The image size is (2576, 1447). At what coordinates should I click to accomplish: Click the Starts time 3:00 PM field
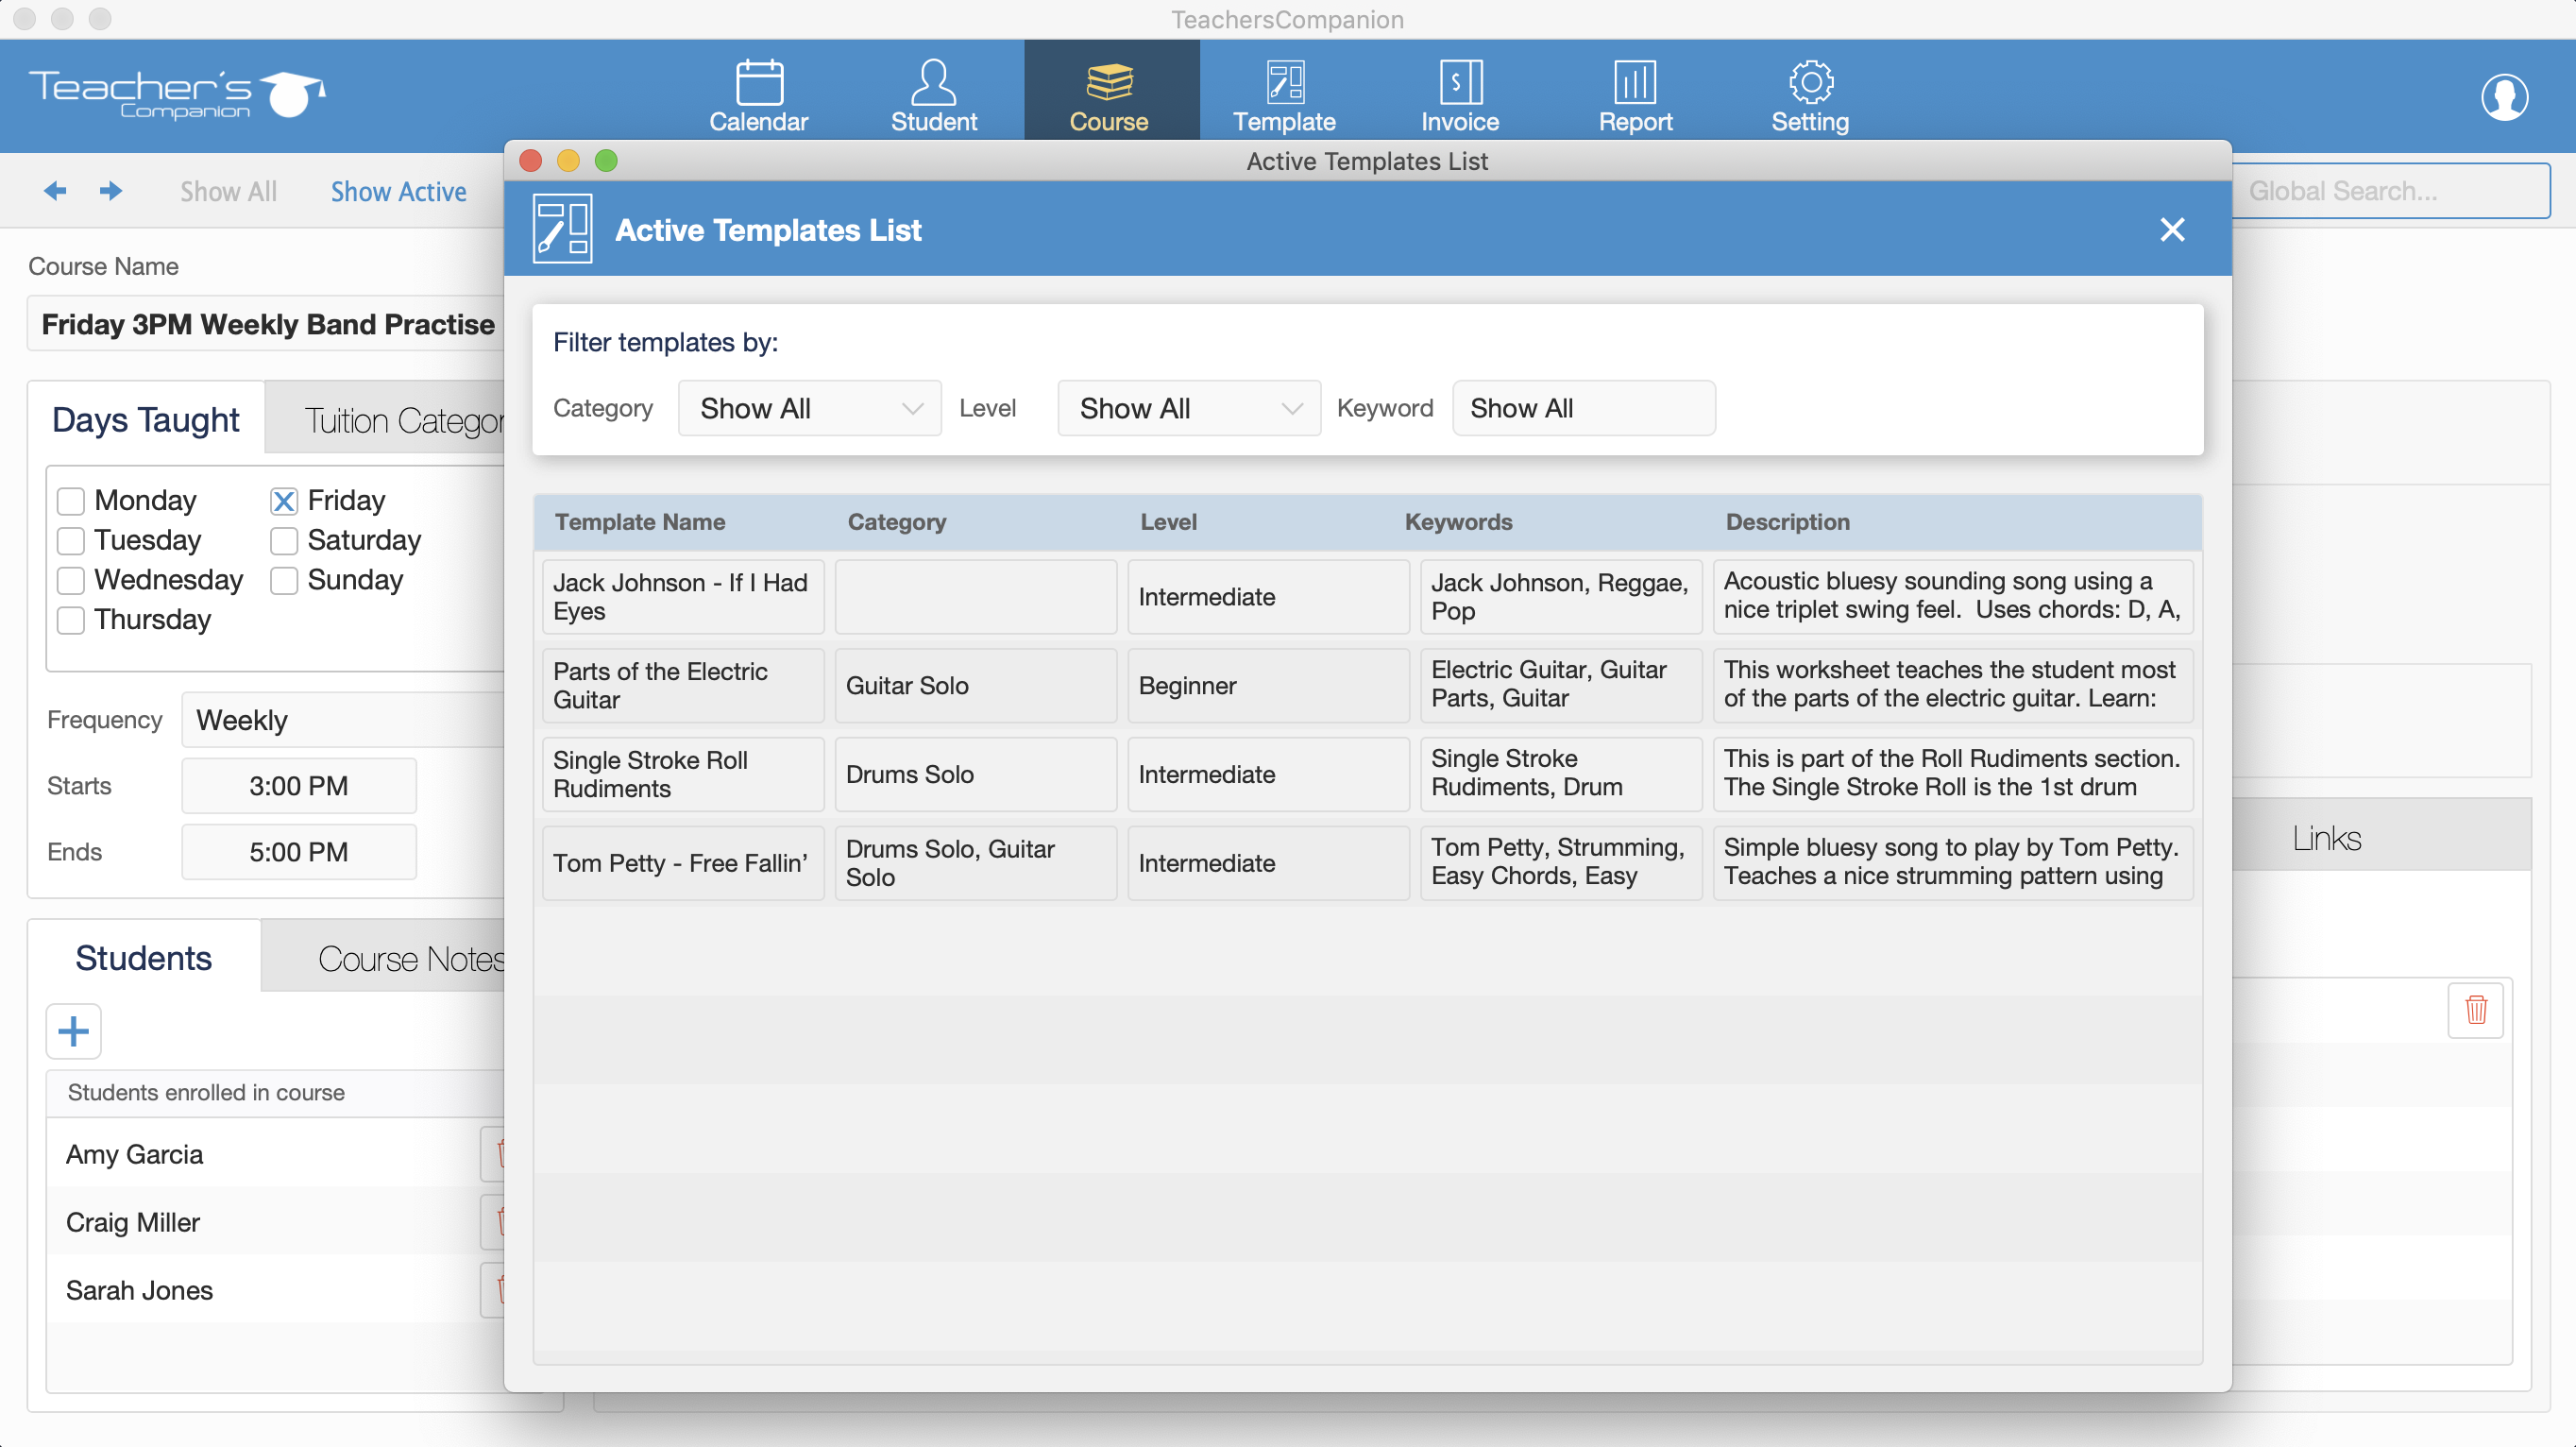point(298,785)
